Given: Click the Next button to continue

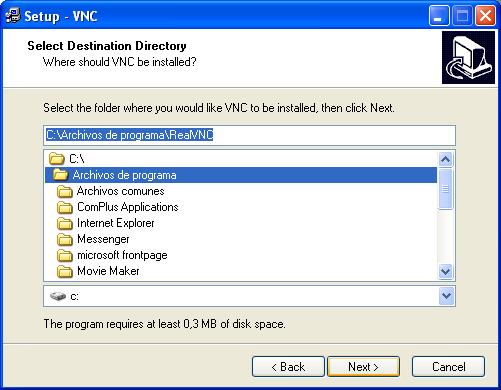Looking at the screenshot, I should (x=364, y=367).
